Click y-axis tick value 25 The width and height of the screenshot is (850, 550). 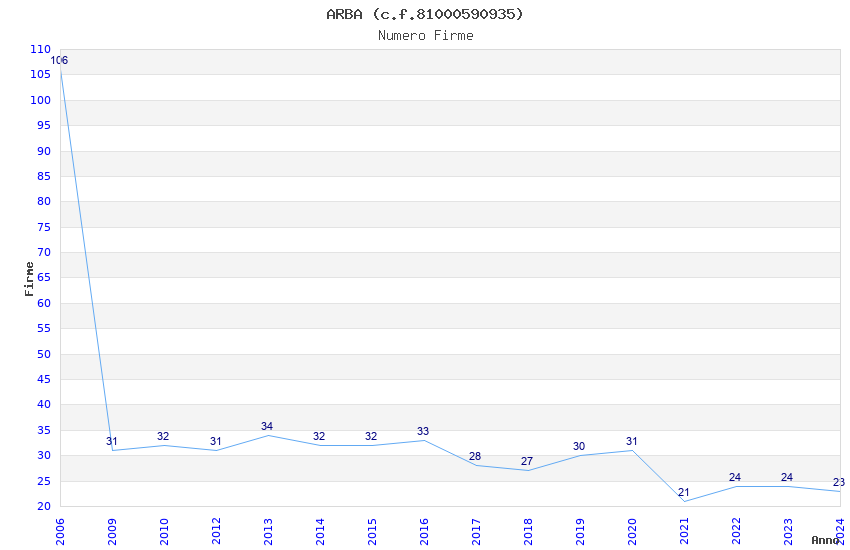click(44, 482)
